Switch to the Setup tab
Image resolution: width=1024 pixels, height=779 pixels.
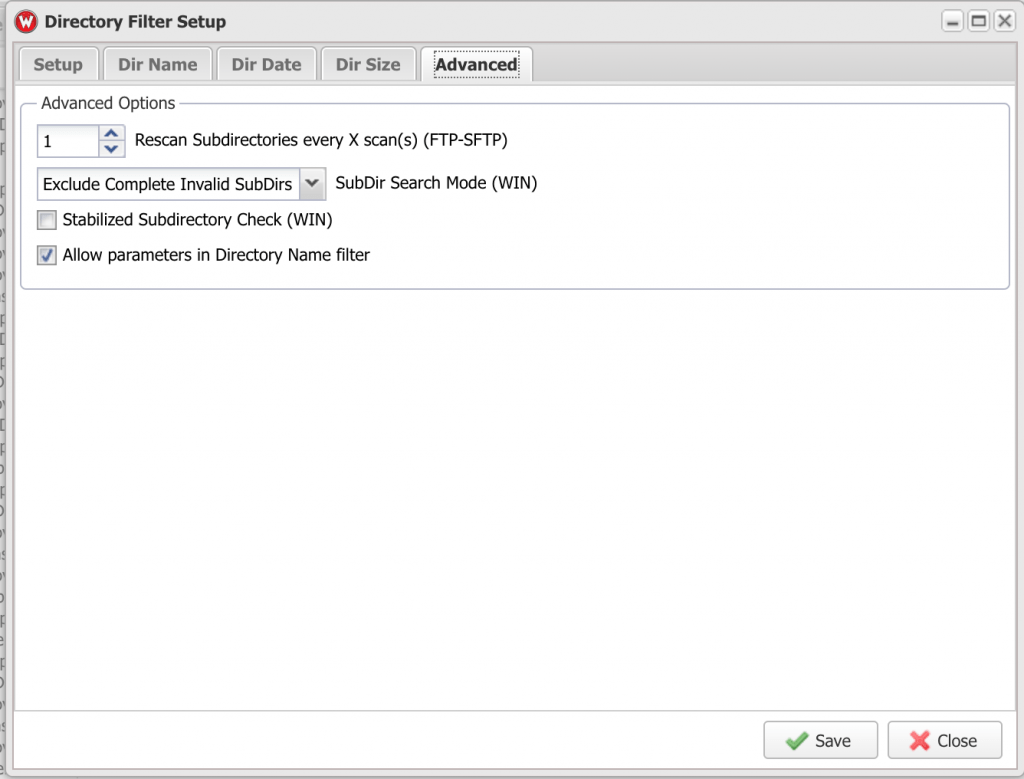[x=58, y=63]
